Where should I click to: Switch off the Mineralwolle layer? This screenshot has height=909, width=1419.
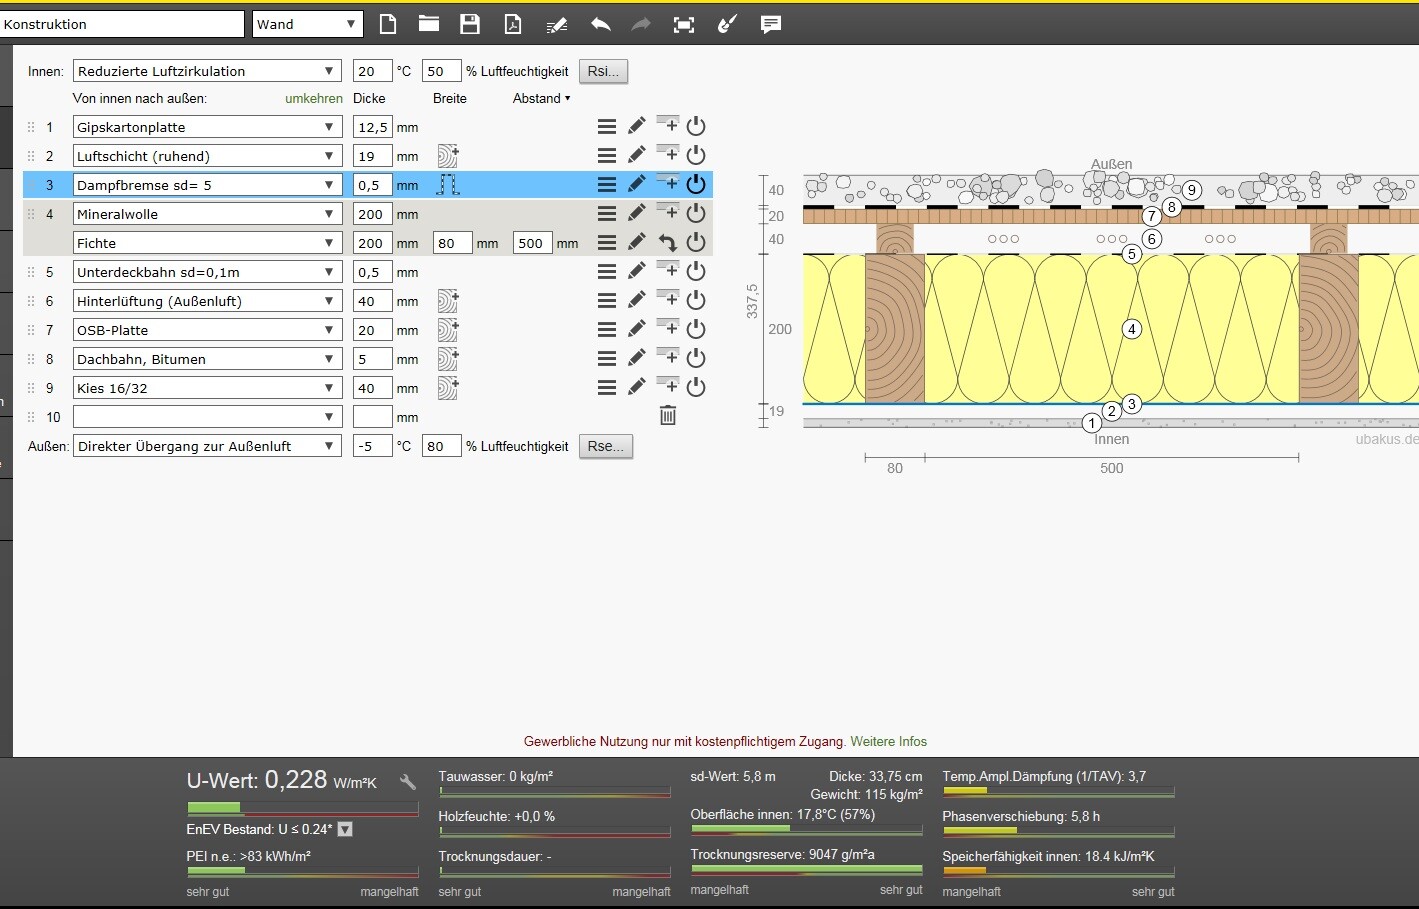(696, 214)
